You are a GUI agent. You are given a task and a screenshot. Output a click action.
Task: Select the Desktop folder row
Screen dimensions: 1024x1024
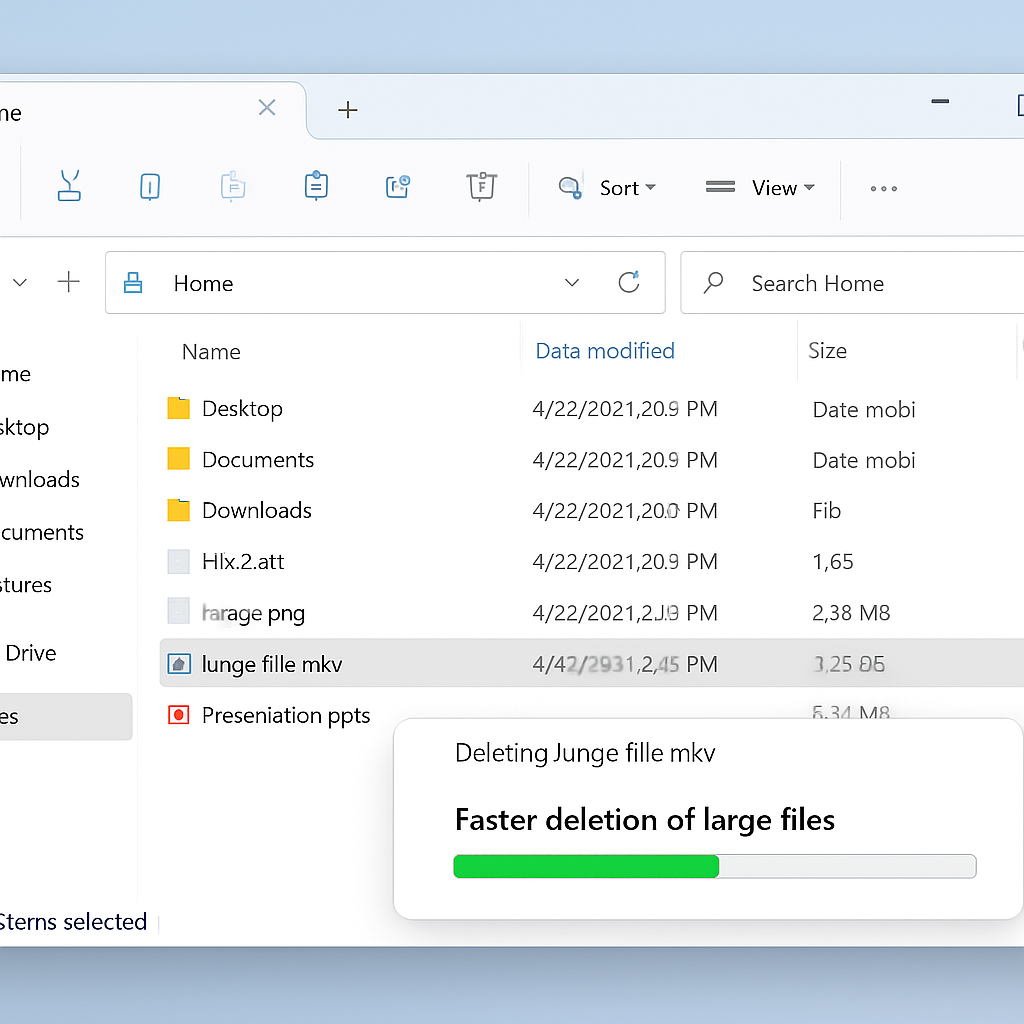(592, 409)
